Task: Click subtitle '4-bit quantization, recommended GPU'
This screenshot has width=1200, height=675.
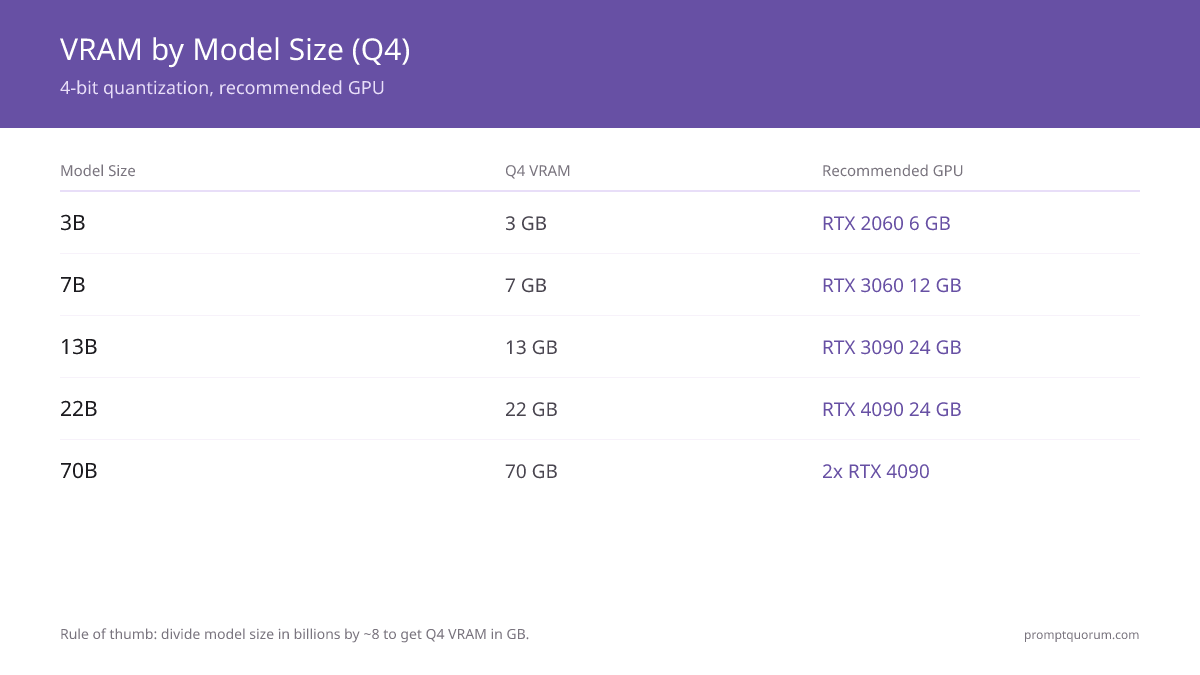Action: coord(222,88)
